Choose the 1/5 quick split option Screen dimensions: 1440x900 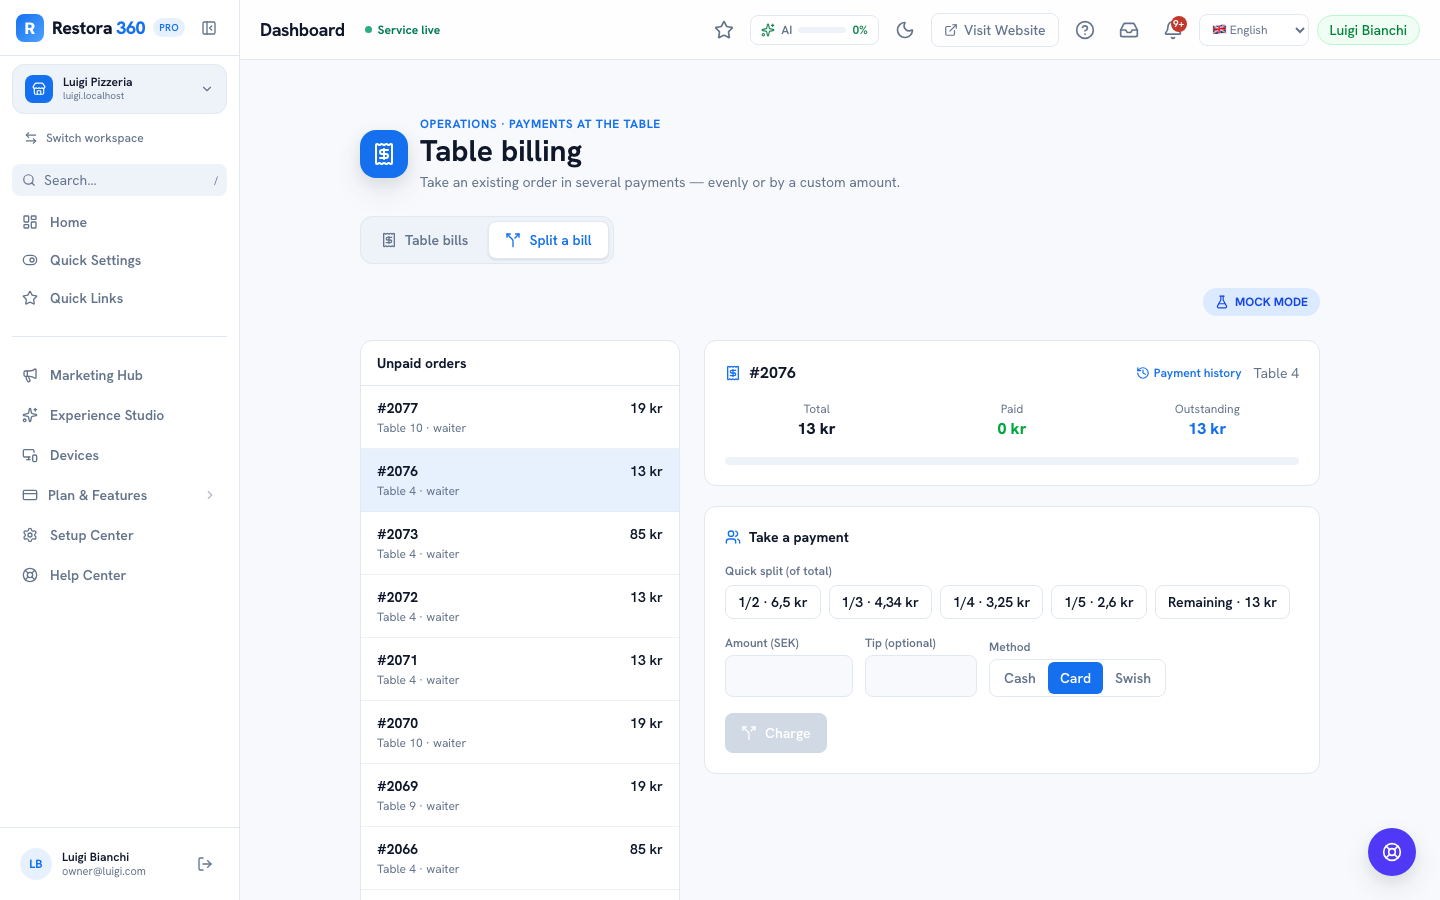pyautogui.click(x=1099, y=602)
